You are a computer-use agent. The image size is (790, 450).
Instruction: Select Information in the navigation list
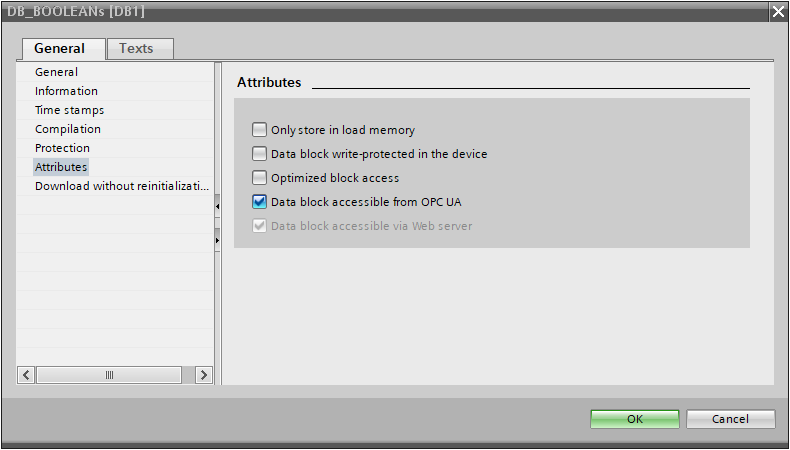[x=66, y=91]
